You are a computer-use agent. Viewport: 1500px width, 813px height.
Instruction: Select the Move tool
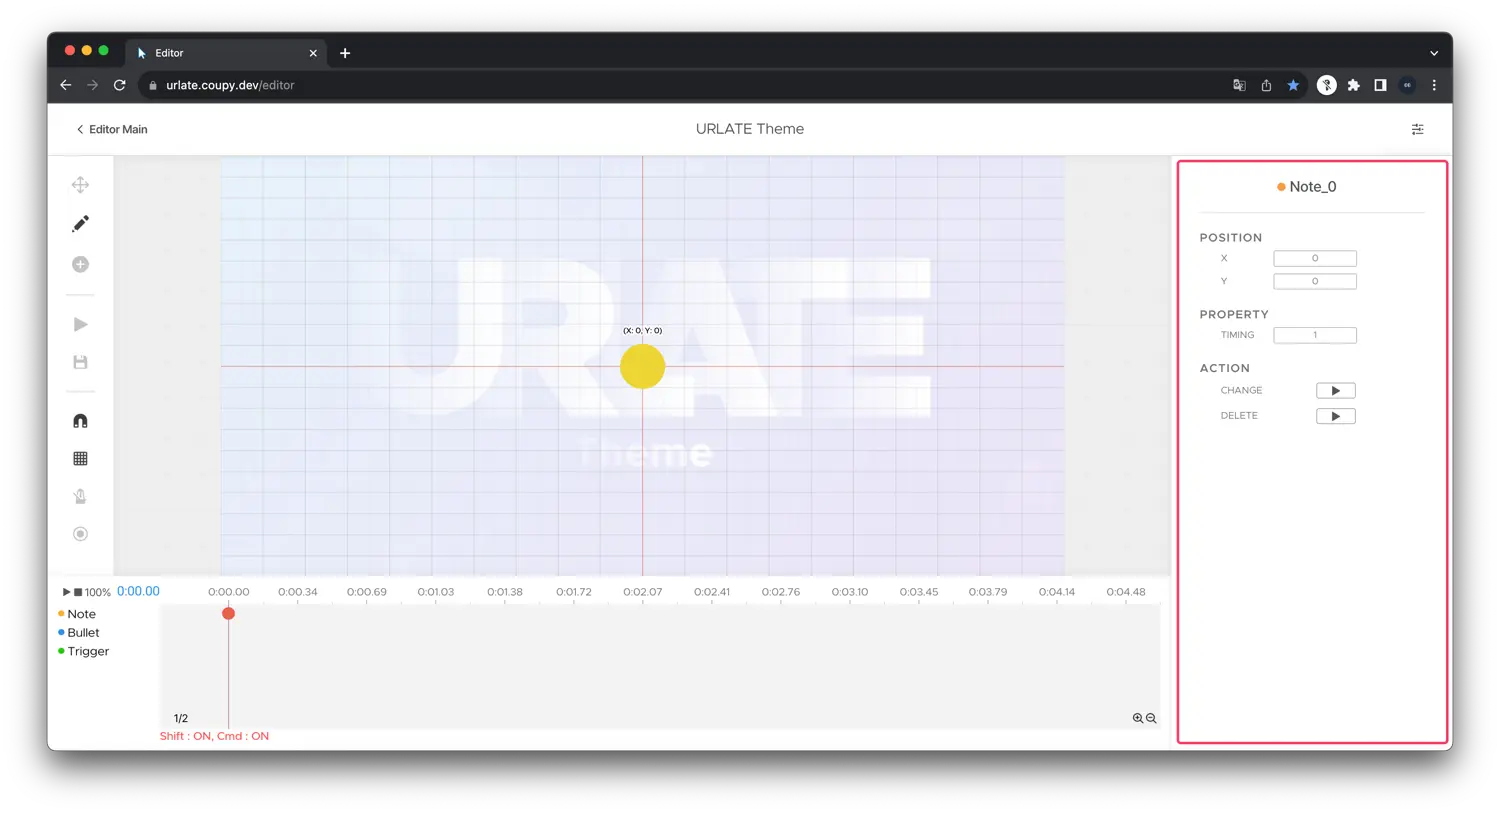[x=80, y=184]
